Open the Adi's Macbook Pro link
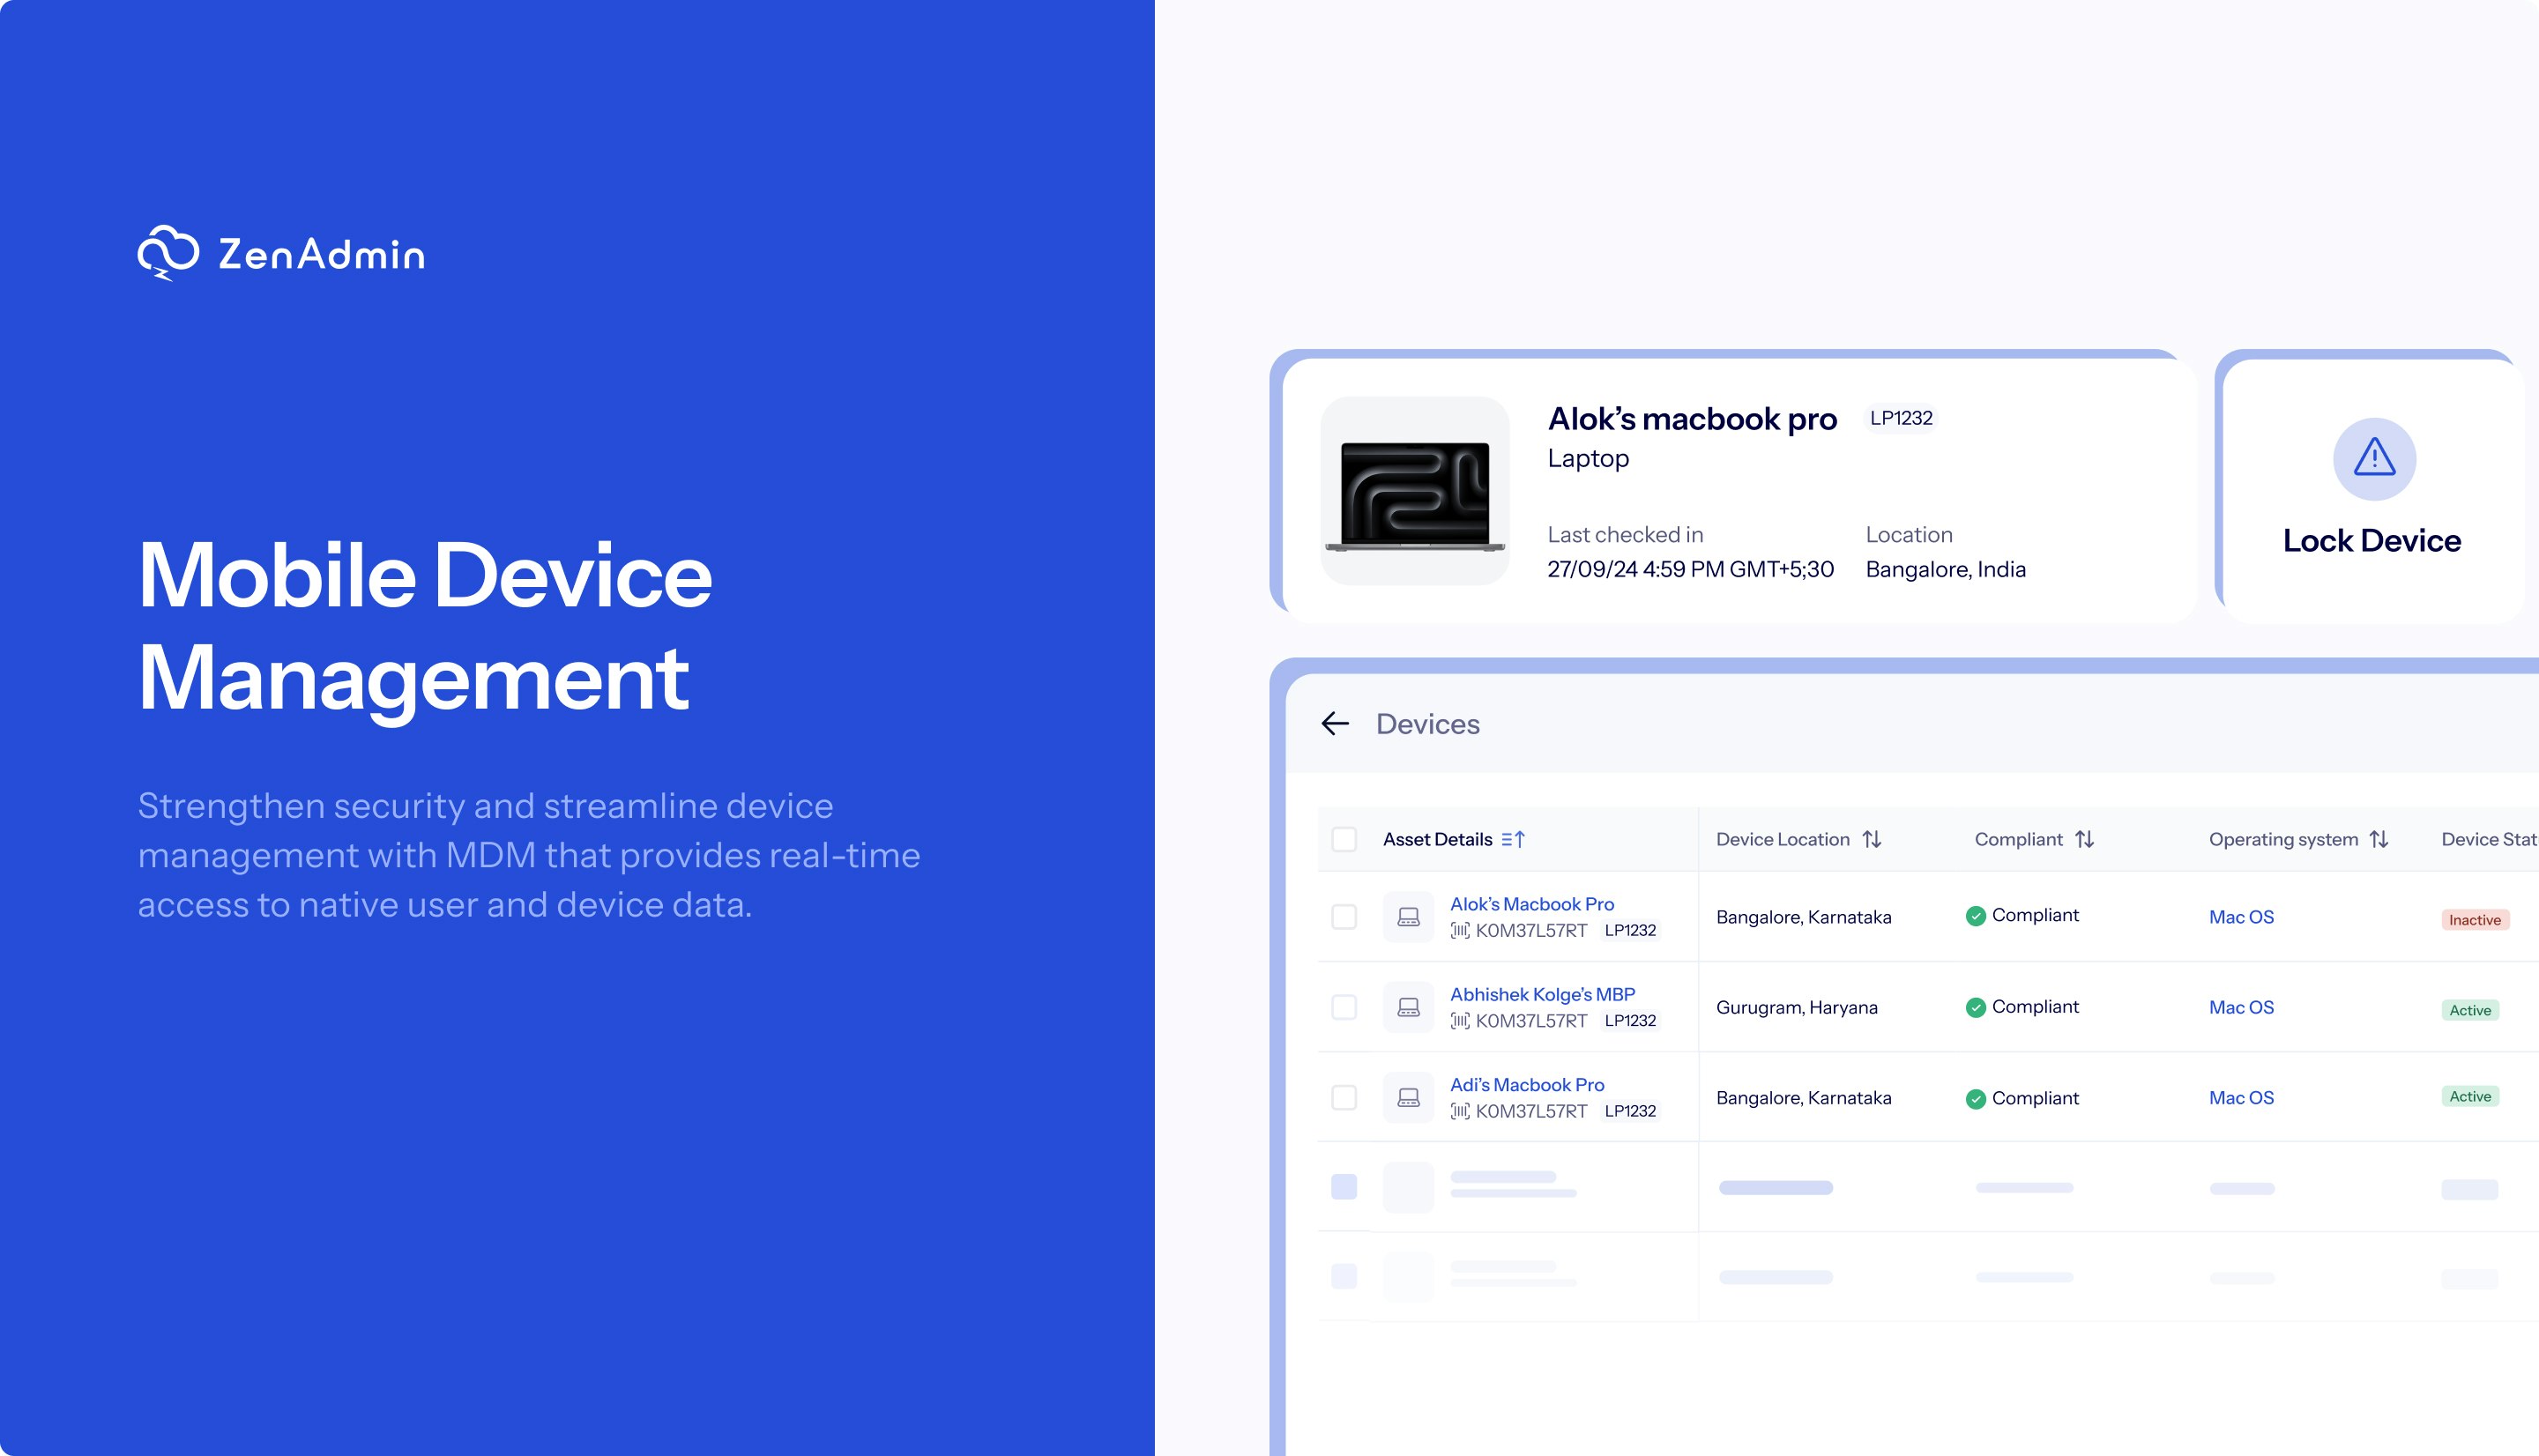This screenshot has width=2539, height=1456. click(1527, 1085)
